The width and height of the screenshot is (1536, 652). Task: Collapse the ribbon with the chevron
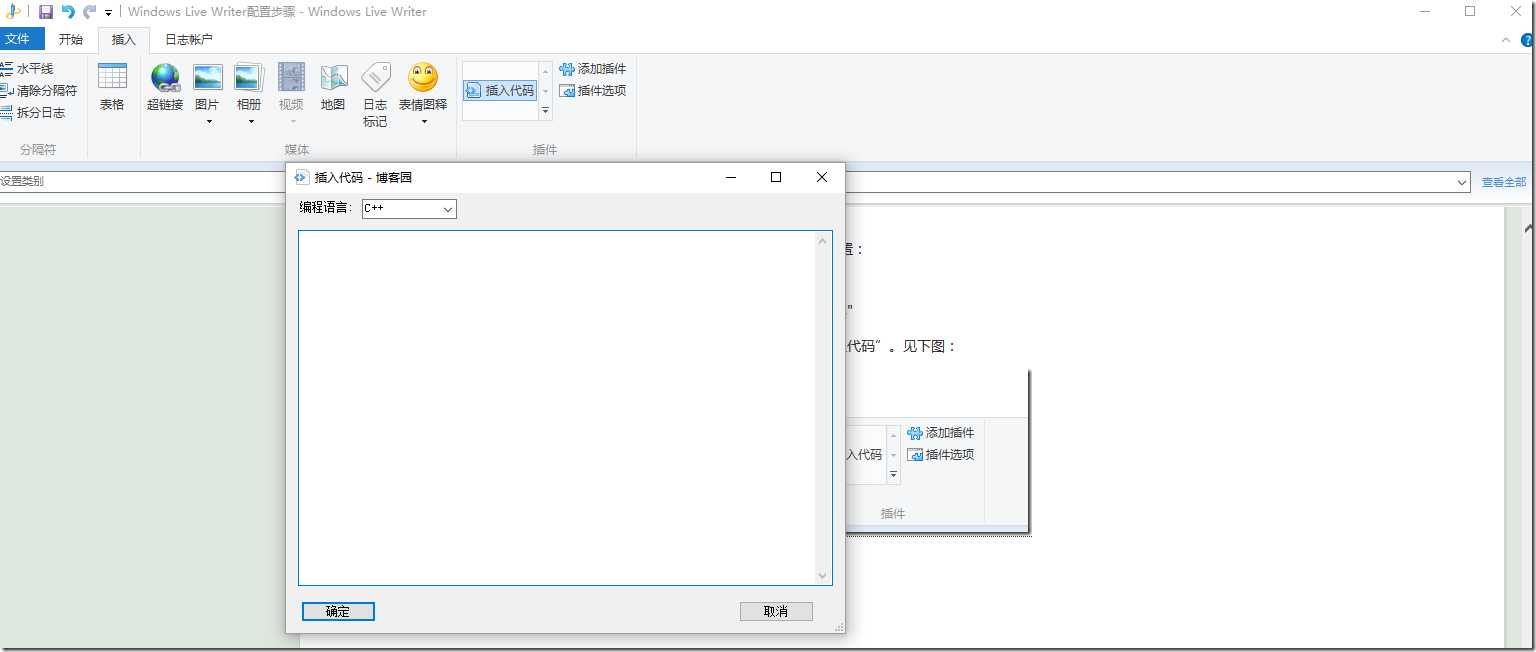pyautogui.click(x=1506, y=40)
